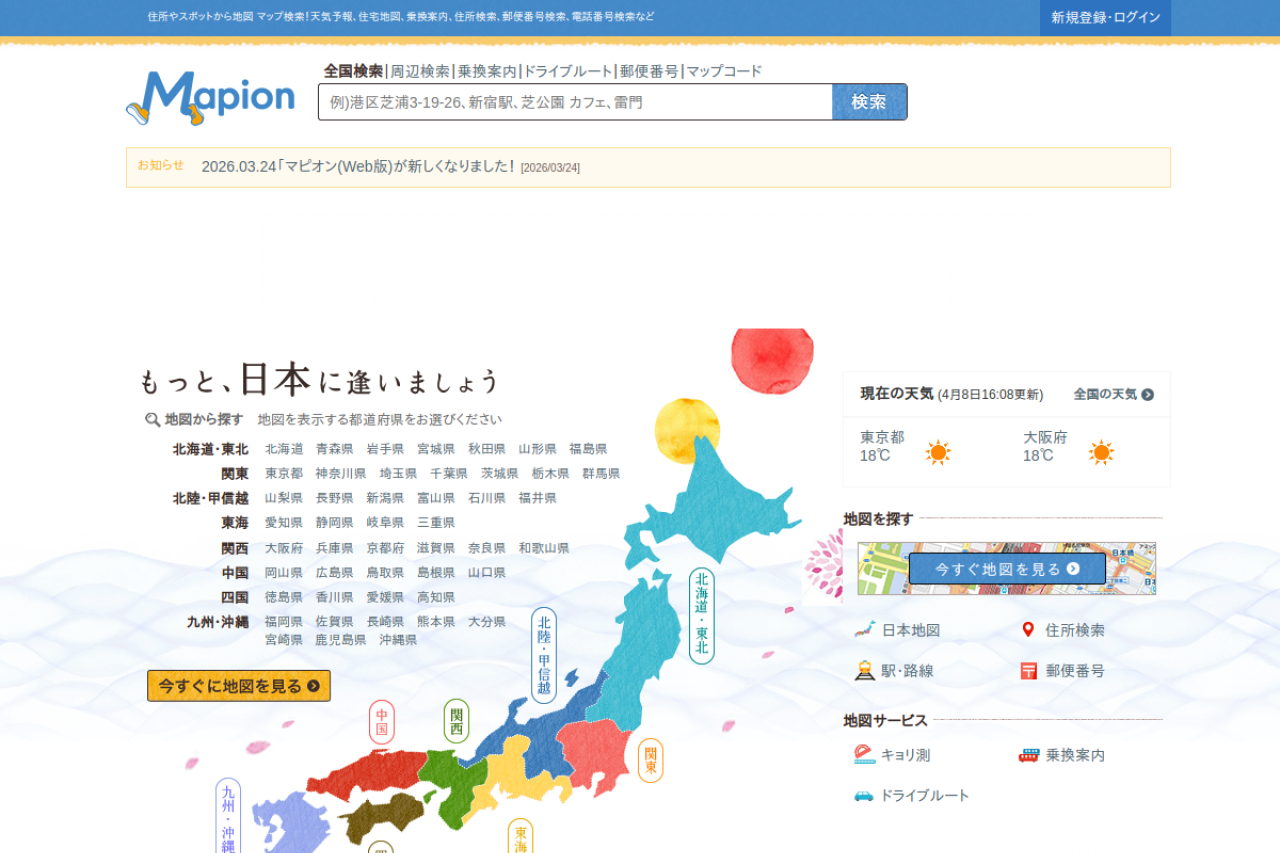Open the キョリ測 distance measuring icon
The height and width of the screenshot is (853, 1280).
click(865, 755)
